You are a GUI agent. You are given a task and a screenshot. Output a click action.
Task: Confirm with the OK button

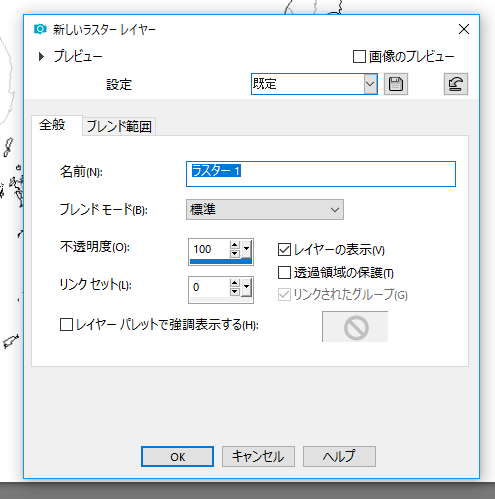[x=177, y=457]
